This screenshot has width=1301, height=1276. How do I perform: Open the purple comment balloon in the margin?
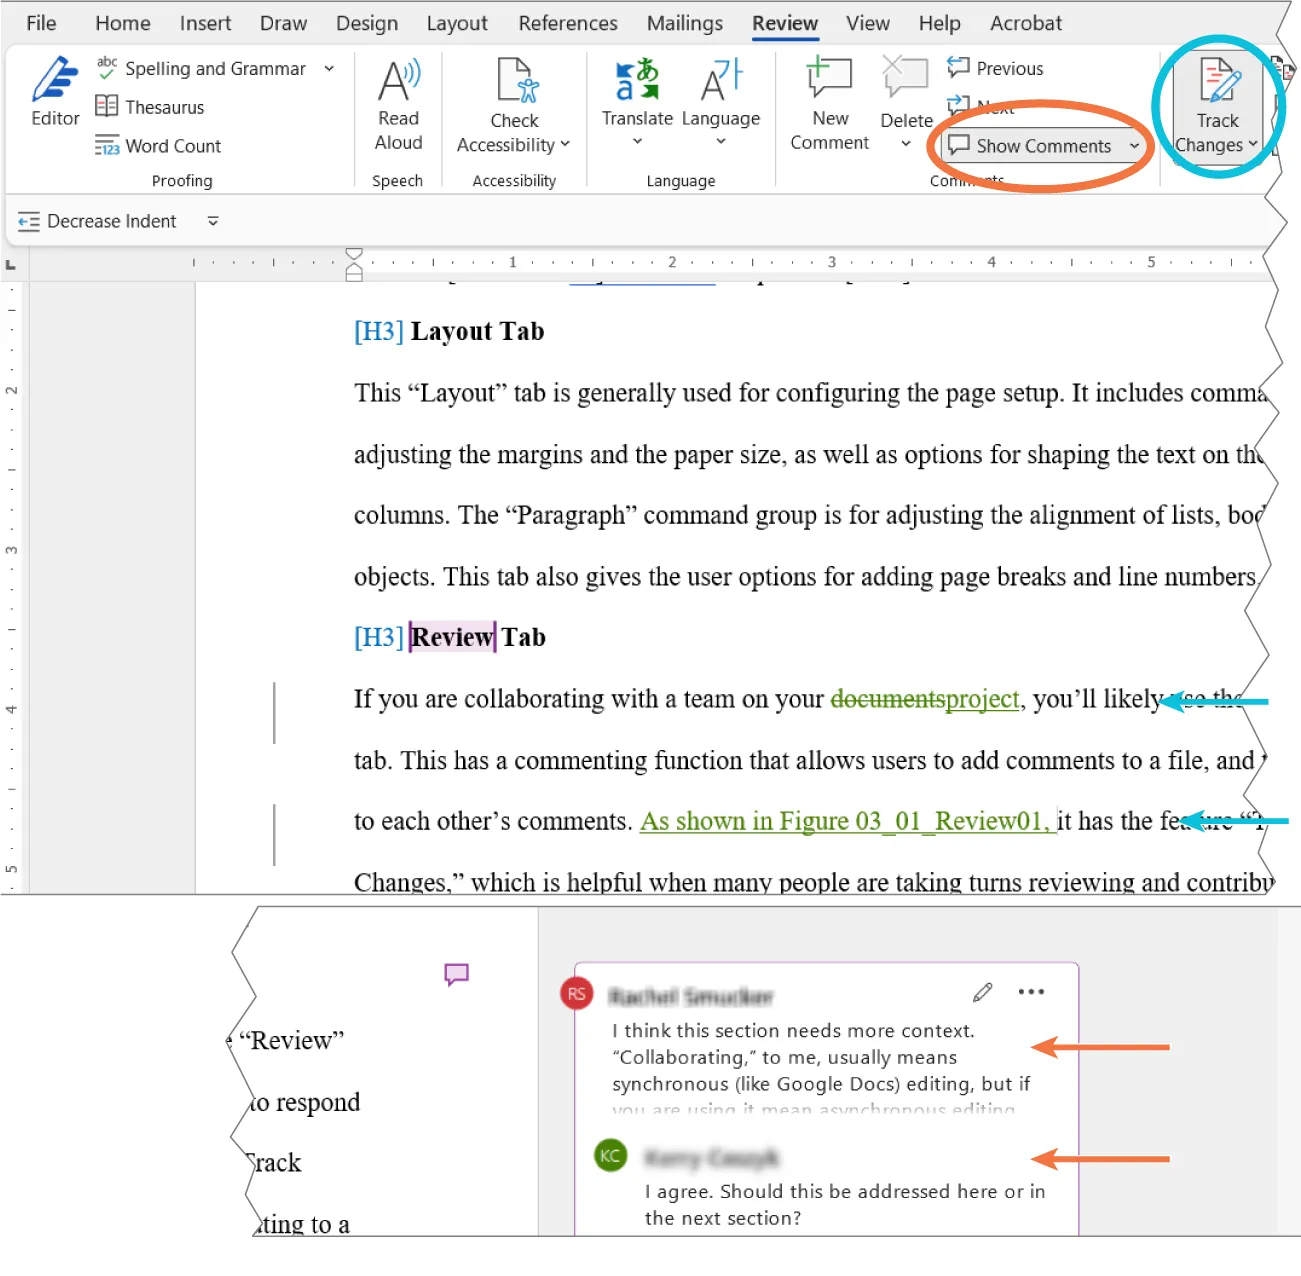(x=456, y=973)
